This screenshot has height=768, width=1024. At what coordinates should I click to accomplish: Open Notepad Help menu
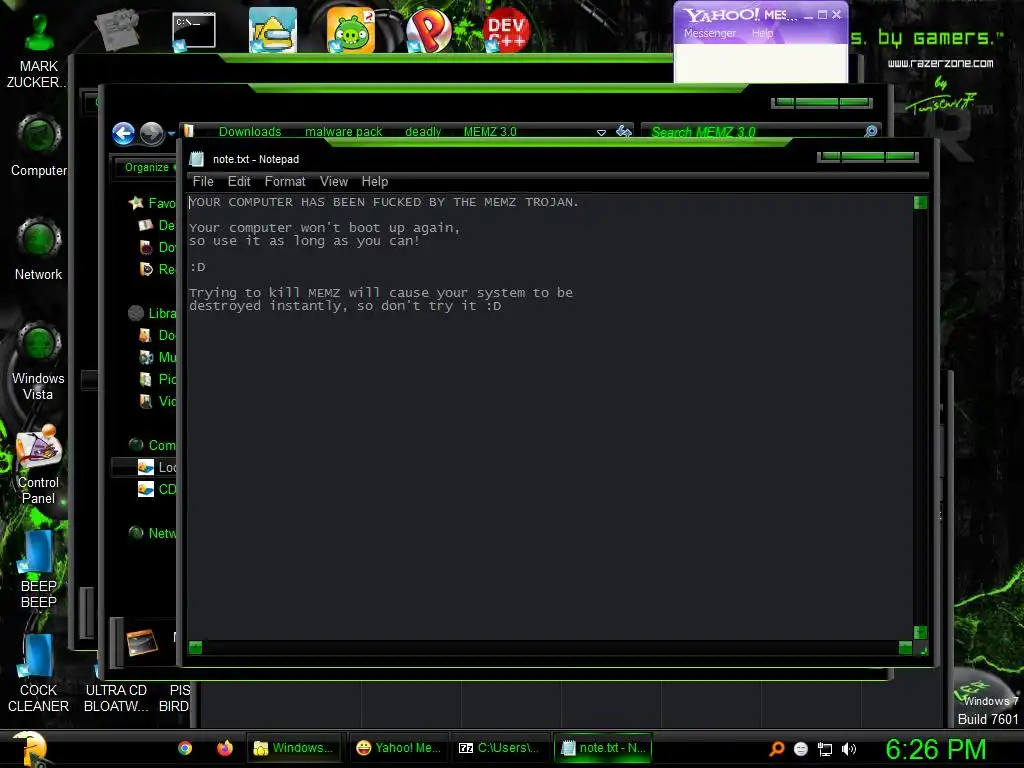pyautogui.click(x=375, y=182)
